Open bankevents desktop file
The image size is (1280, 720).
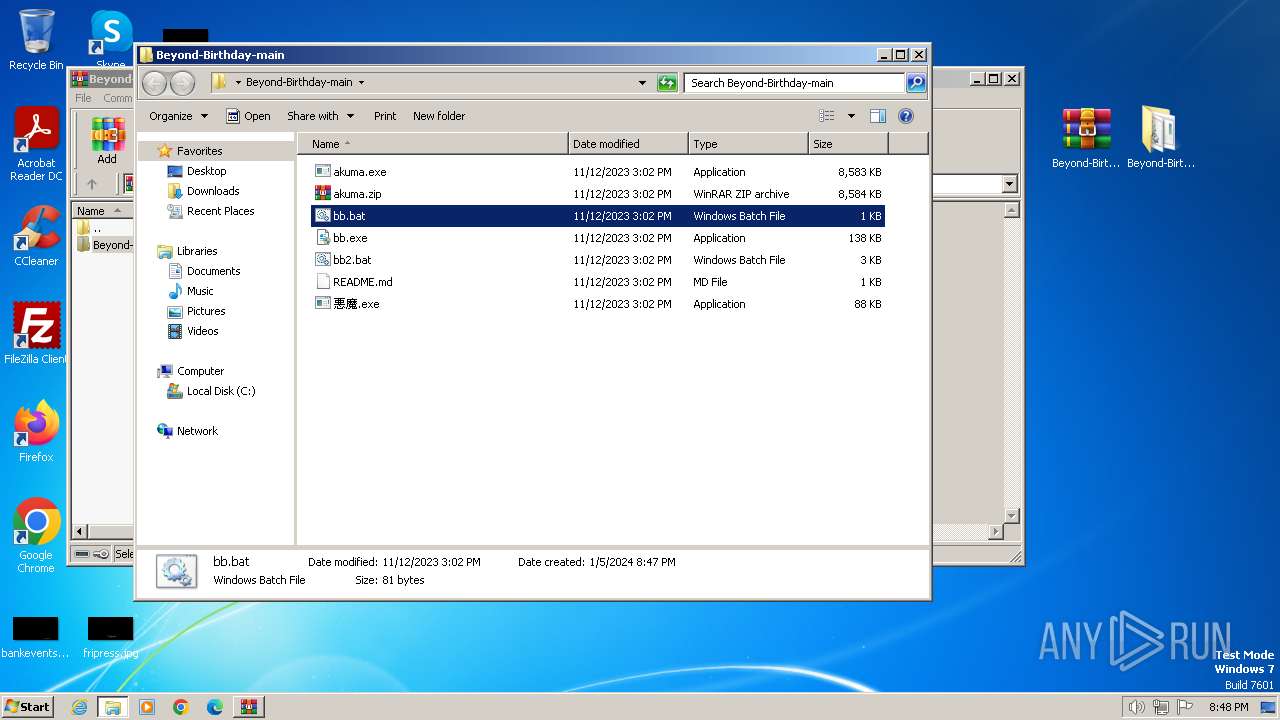pyautogui.click(x=36, y=638)
